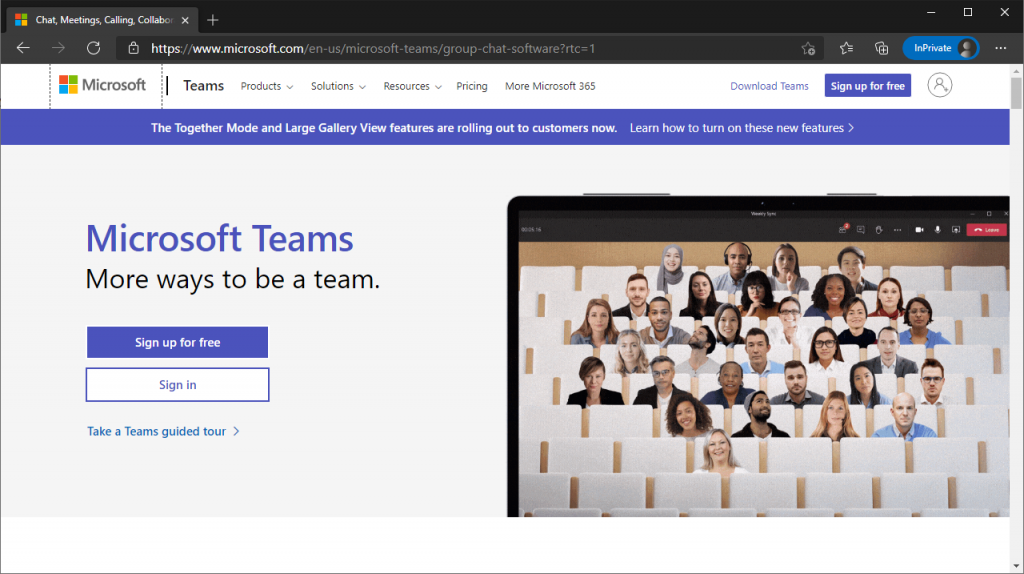Add this page to favorites star icon

click(808, 48)
